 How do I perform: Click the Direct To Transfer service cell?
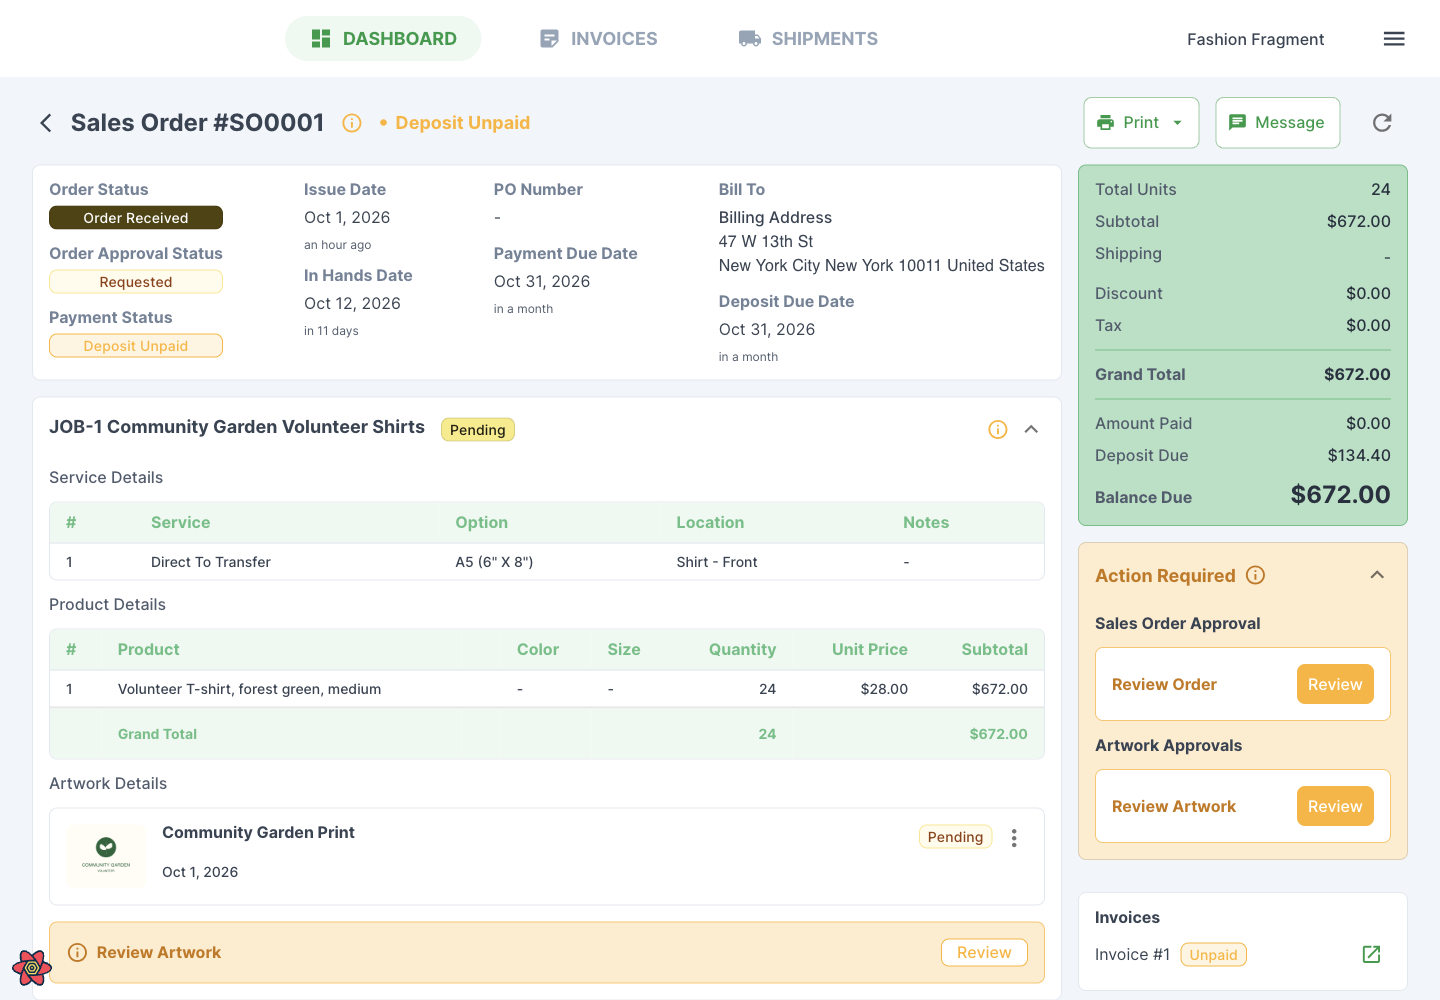211,562
